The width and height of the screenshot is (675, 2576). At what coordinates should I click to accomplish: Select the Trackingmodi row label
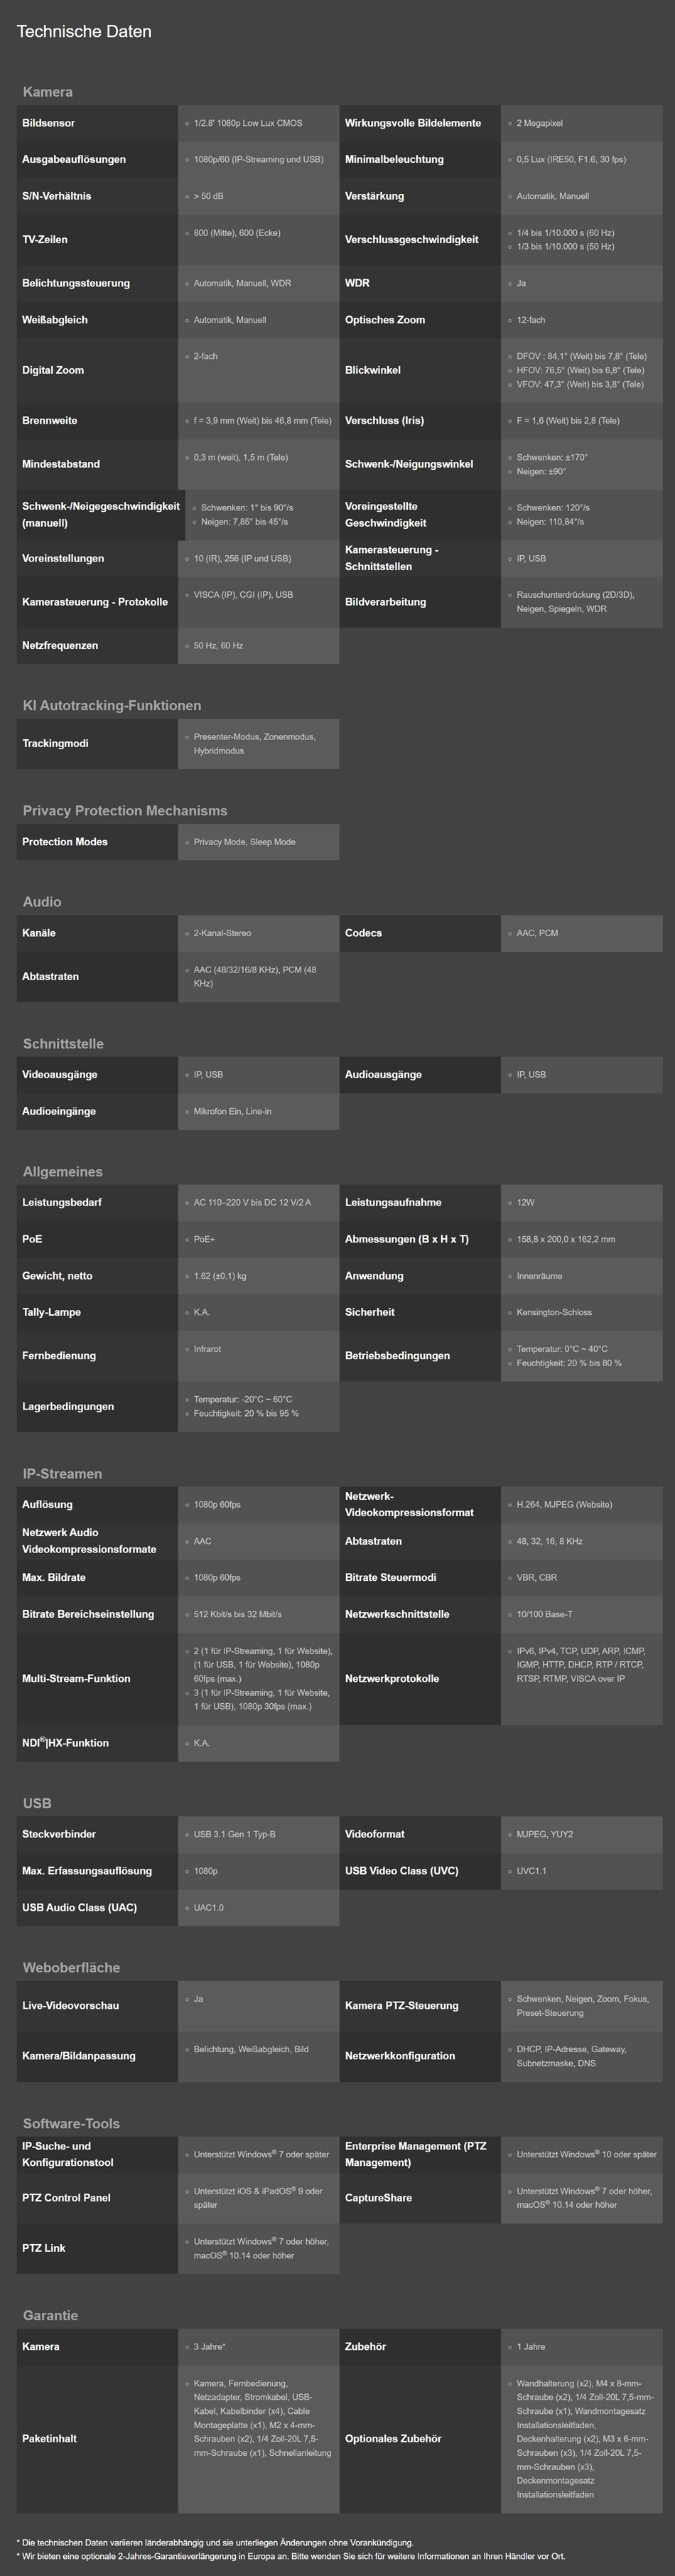click(55, 744)
